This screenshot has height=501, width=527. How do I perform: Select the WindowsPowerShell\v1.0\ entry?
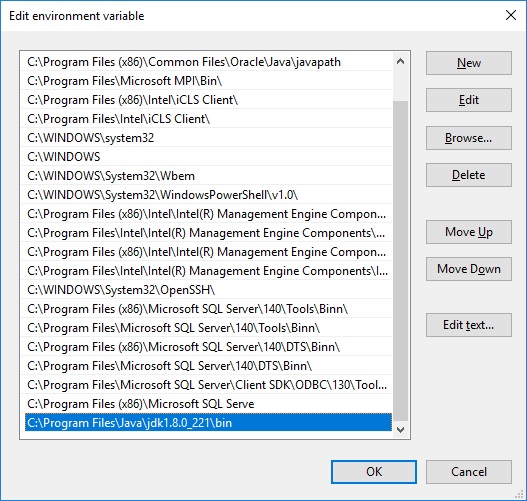pyautogui.click(x=207, y=195)
